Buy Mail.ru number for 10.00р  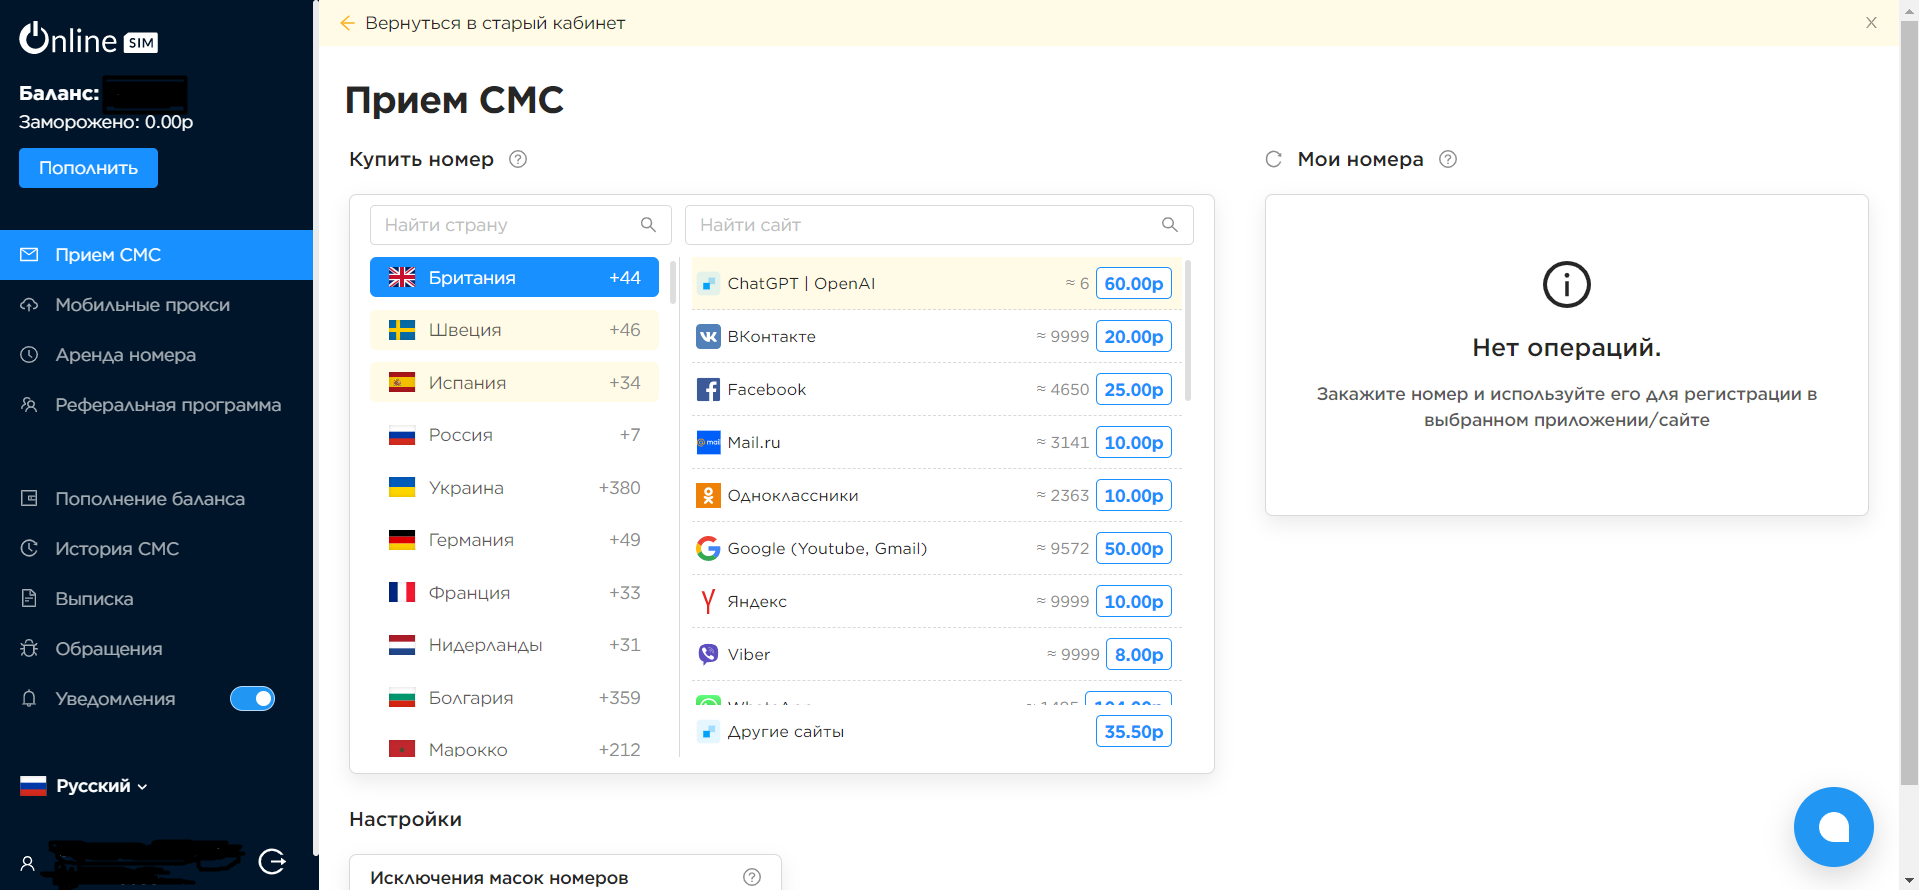1133,443
